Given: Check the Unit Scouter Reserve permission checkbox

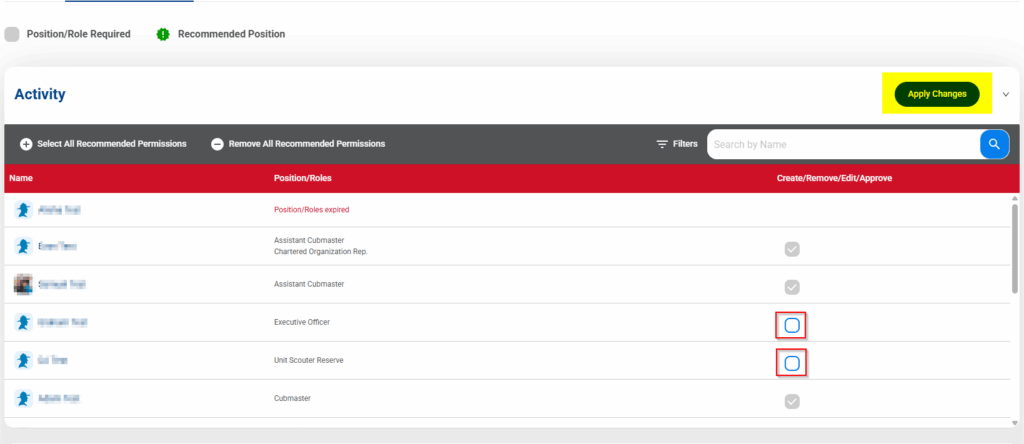Looking at the screenshot, I should [x=792, y=363].
